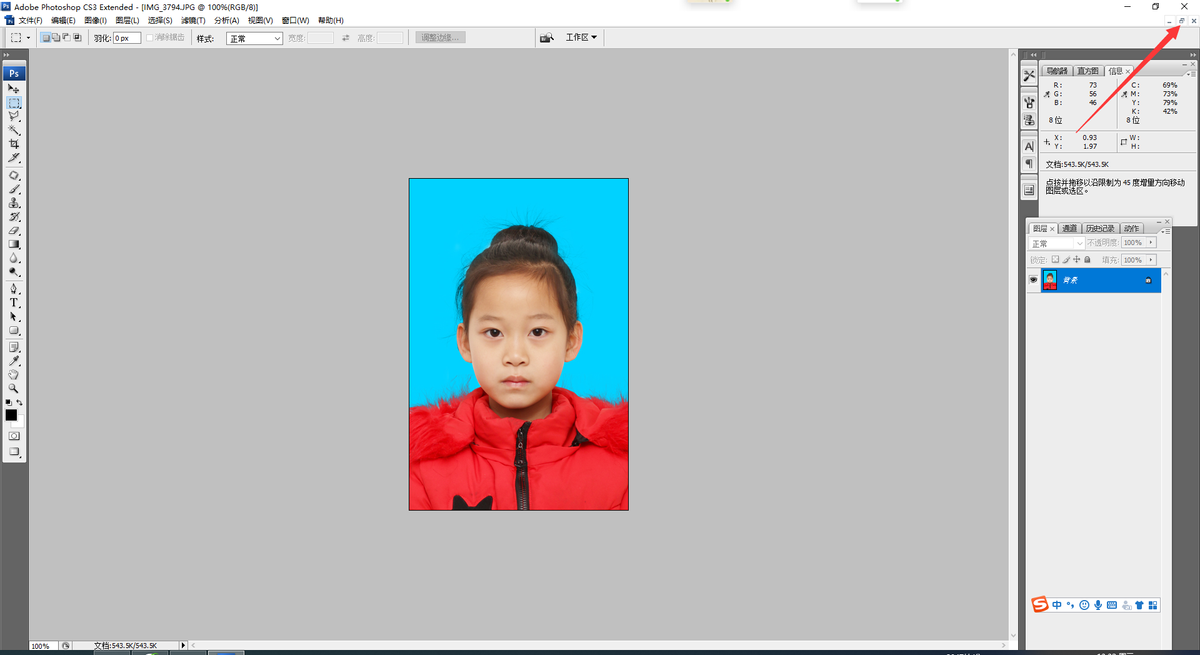Select the Rectangular Marquee tool in toolbox
1200x655 pixels.
(14, 103)
